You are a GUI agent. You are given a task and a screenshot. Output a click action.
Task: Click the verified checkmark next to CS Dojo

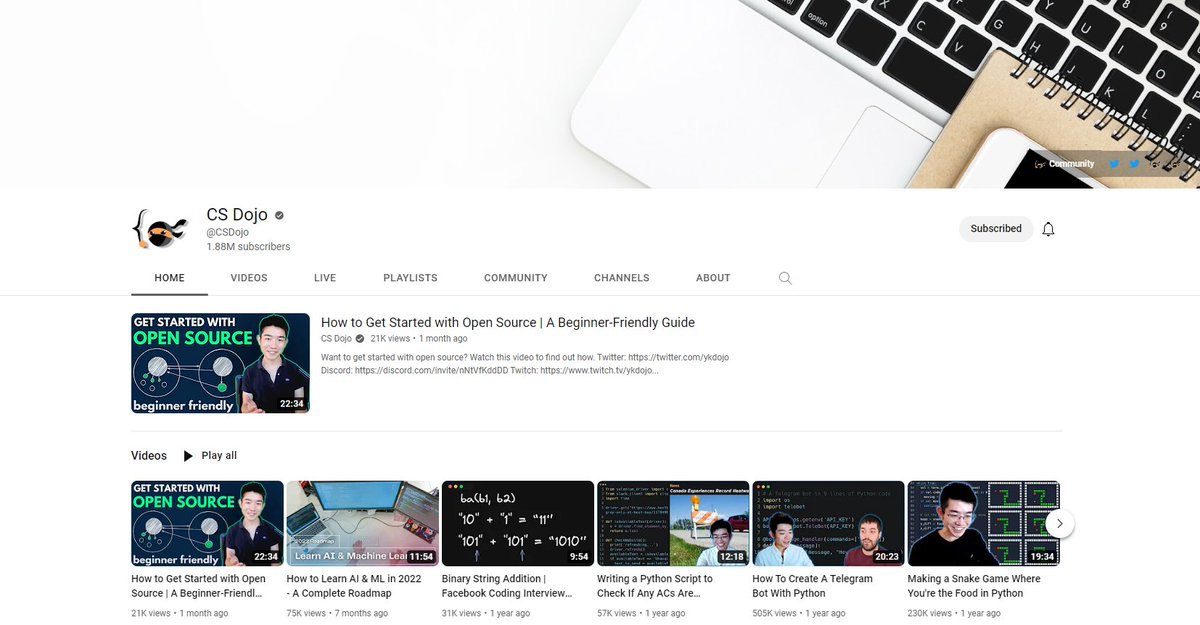point(277,214)
